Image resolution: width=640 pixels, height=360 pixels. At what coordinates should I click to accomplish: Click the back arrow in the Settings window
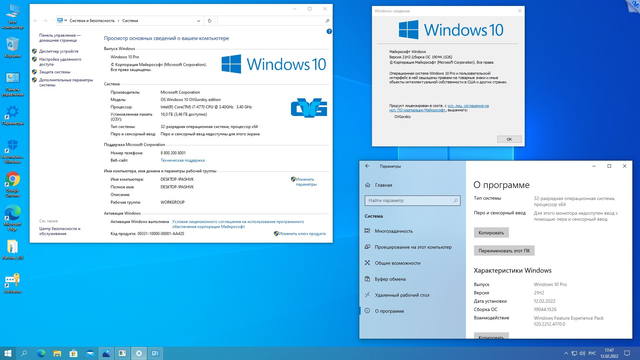point(367,166)
